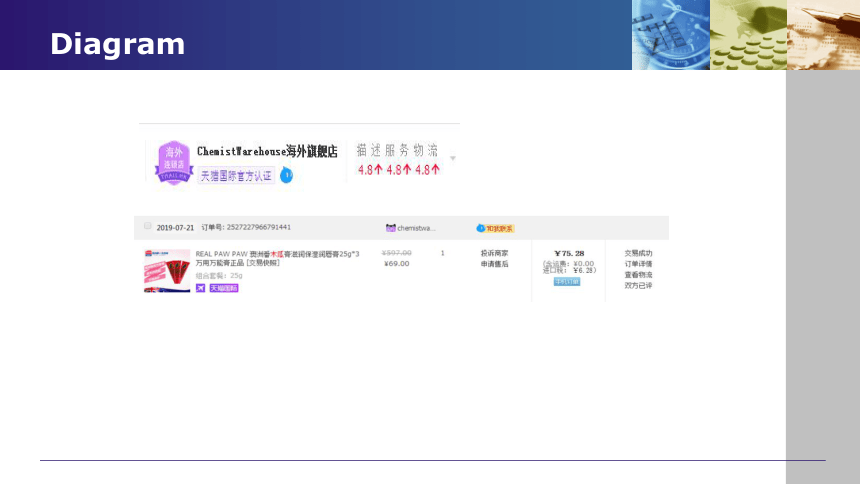This screenshot has height=484, width=860.
Task: Click the ¥75.28 total amount
Action: pos(569,254)
